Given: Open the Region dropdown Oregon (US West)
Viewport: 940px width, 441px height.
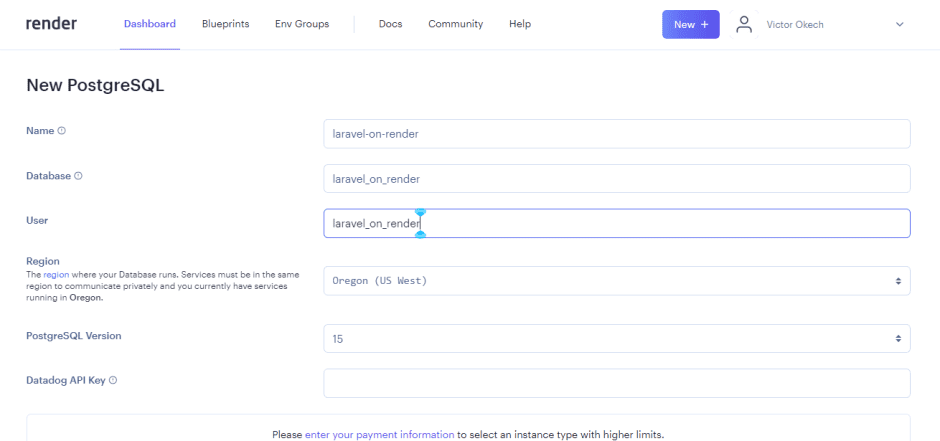Looking at the screenshot, I should click(617, 280).
